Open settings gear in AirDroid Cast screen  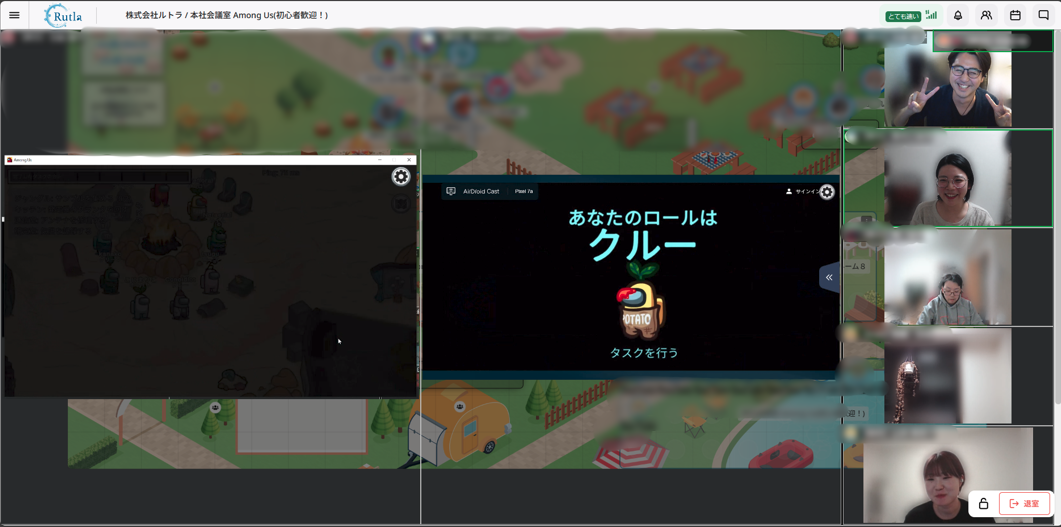pos(827,191)
